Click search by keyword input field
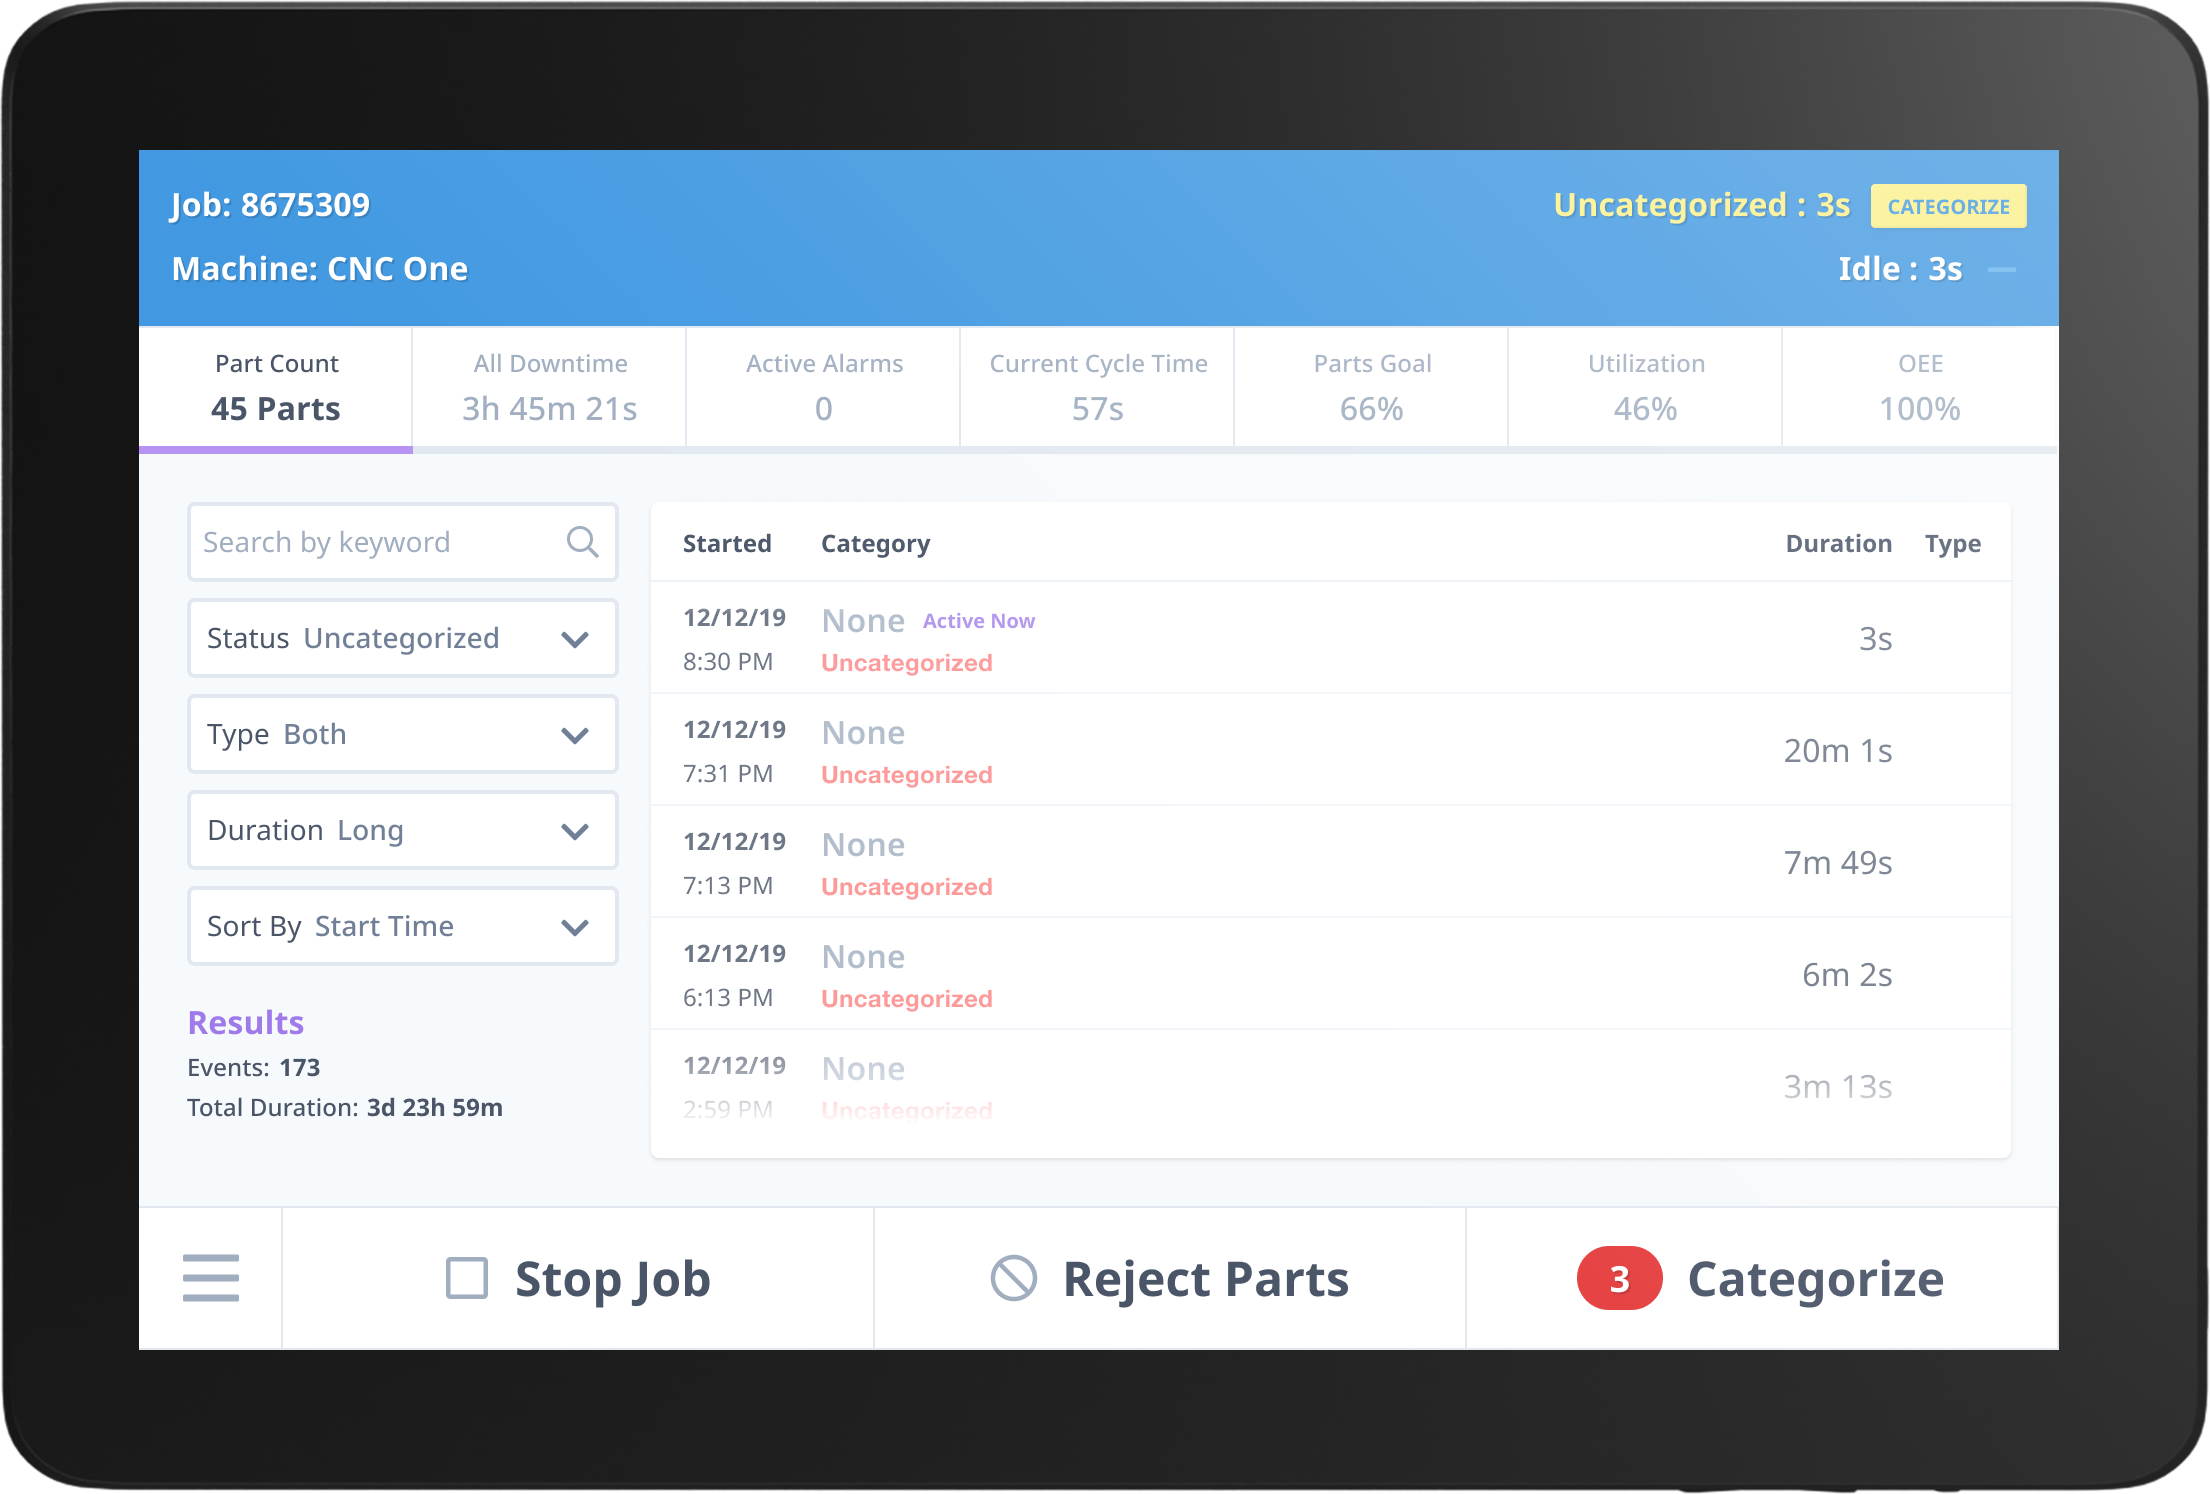The image size is (2210, 1494). pos(397,540)
